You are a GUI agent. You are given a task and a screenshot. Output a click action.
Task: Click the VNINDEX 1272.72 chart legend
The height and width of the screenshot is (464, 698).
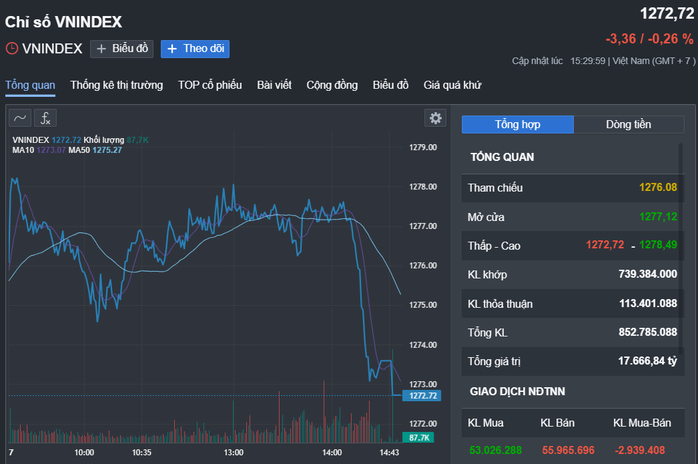click(x=47, y=140)
